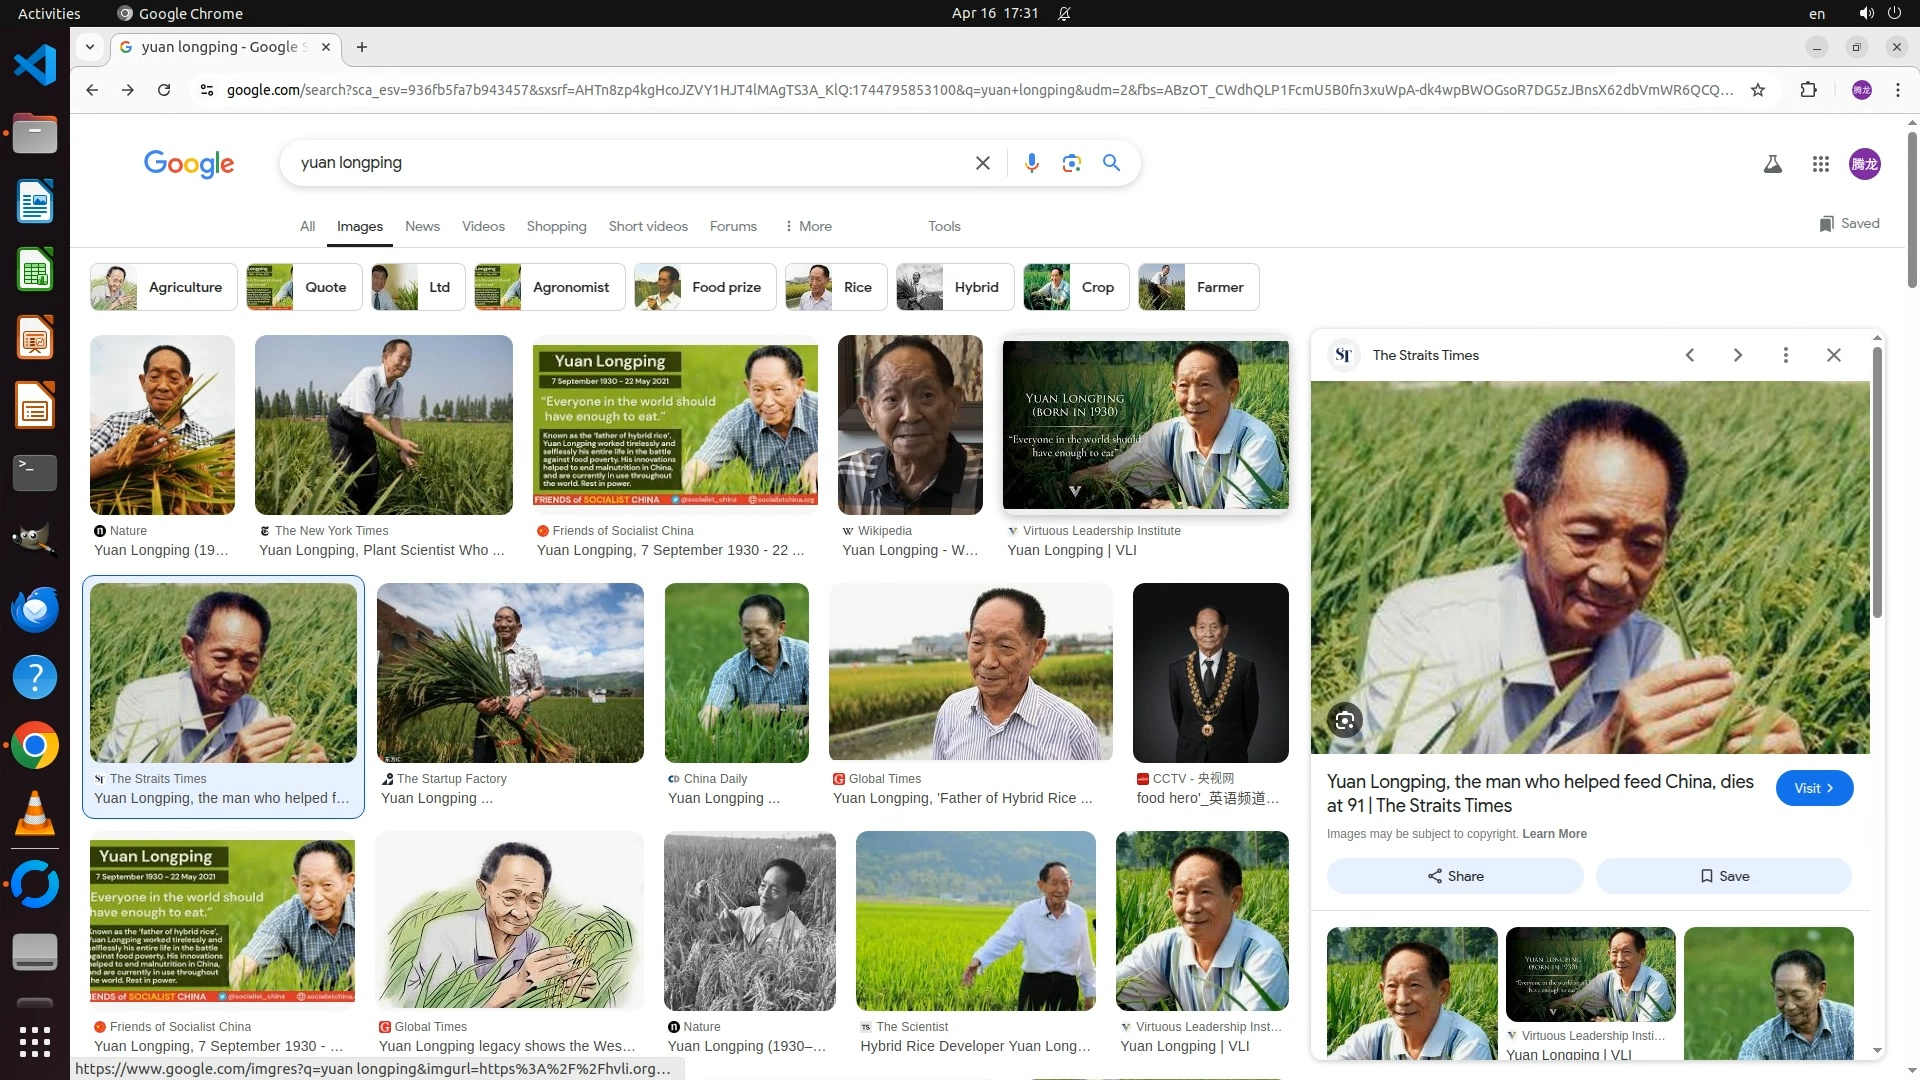
Task: Click the Google apps grid icon
Action: pyautogui.click(x=1820, y=164)
